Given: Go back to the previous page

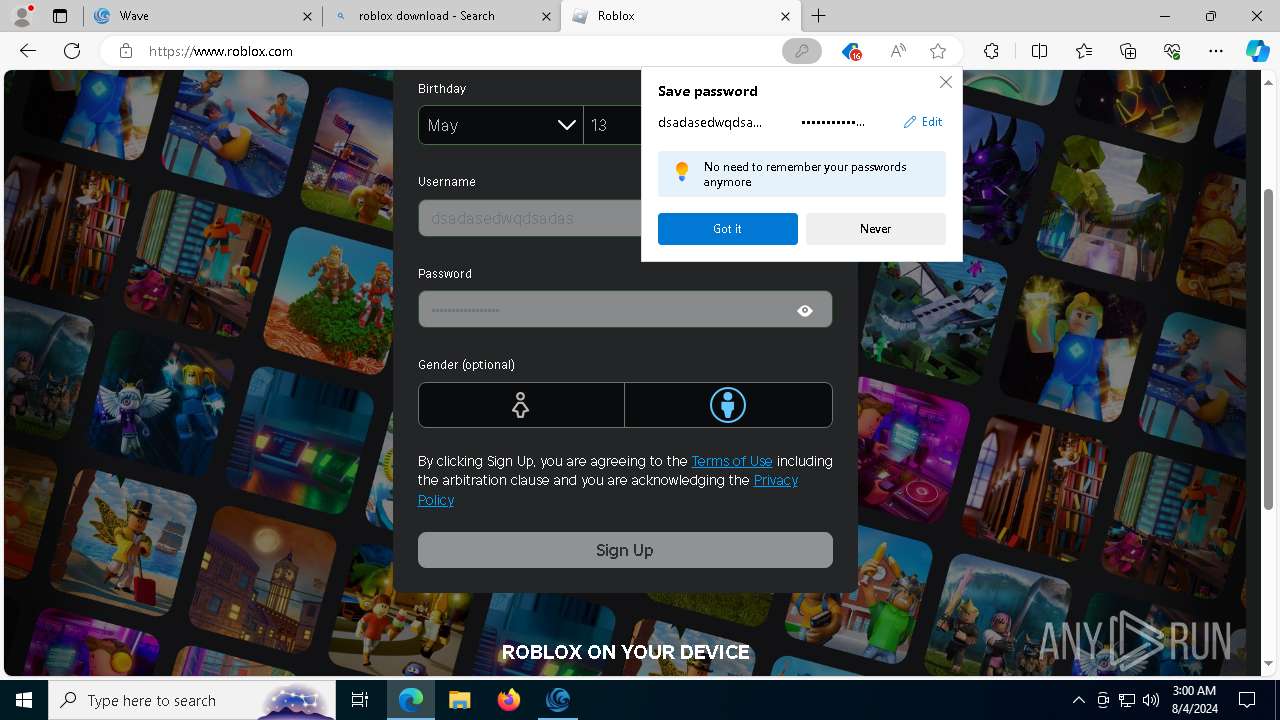Looking at the screenshot, I should tap(28, 51).
